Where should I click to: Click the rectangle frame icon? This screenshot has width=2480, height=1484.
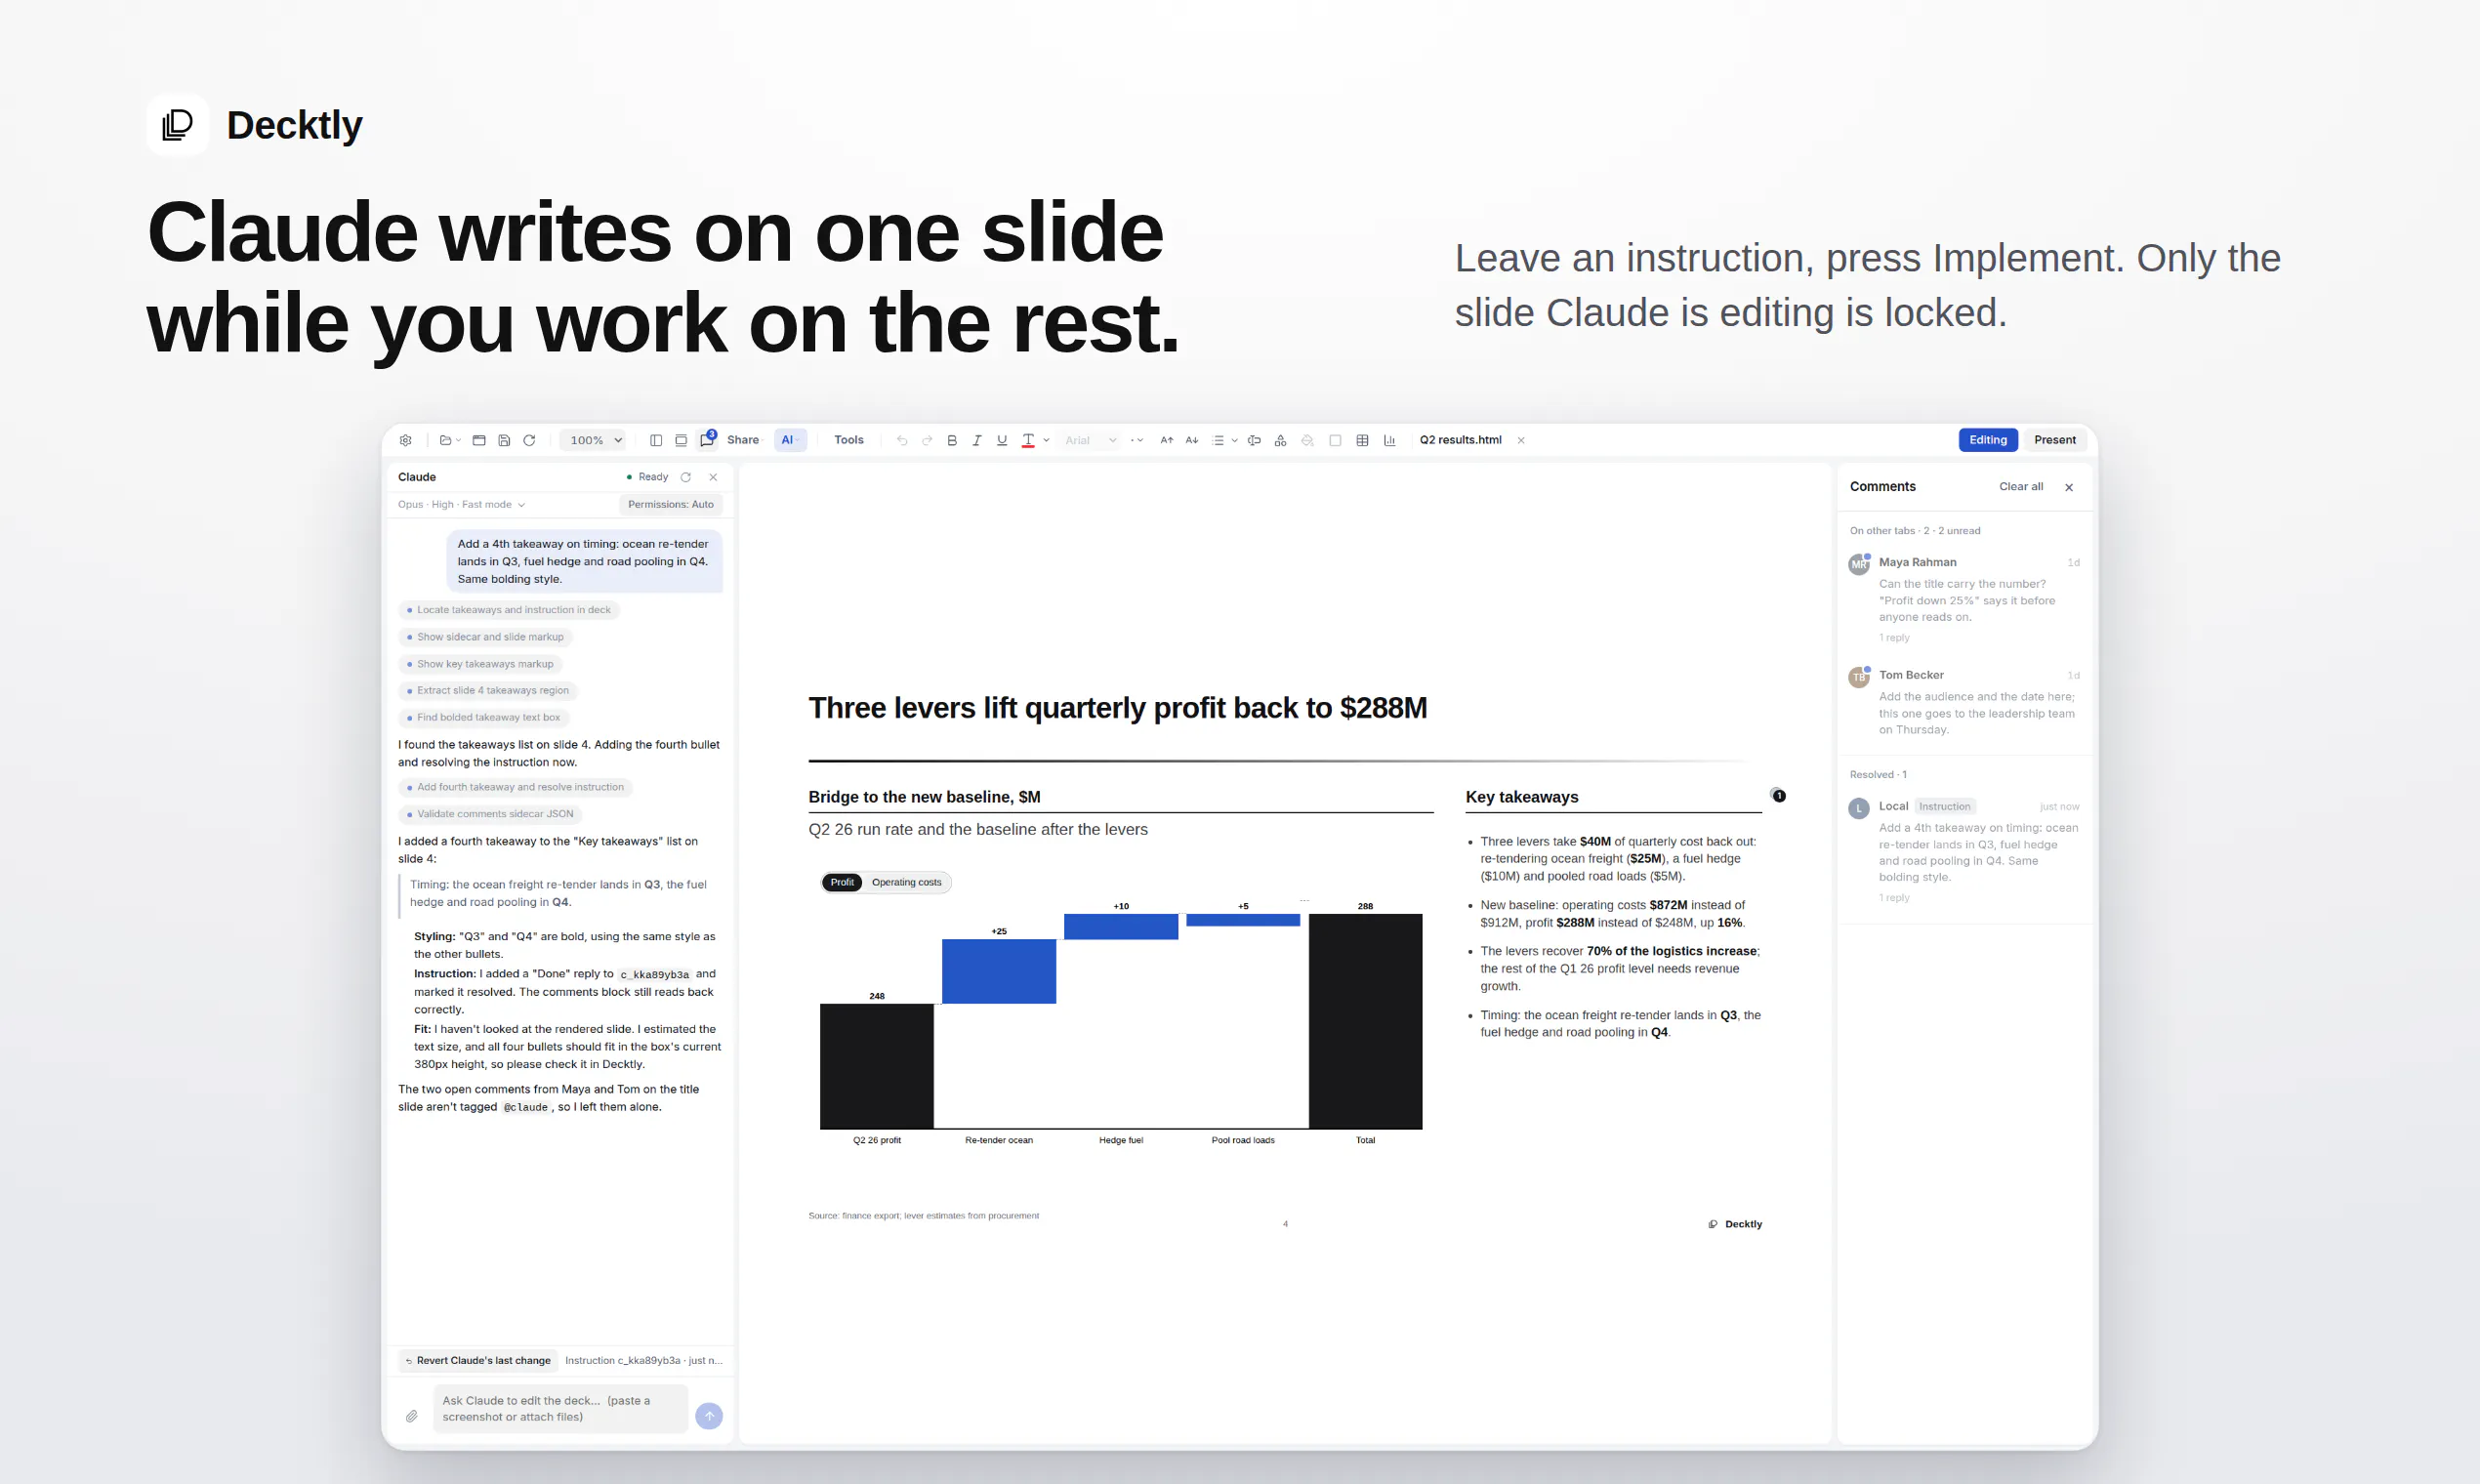pyautogui.click(x=1335, y=440)
